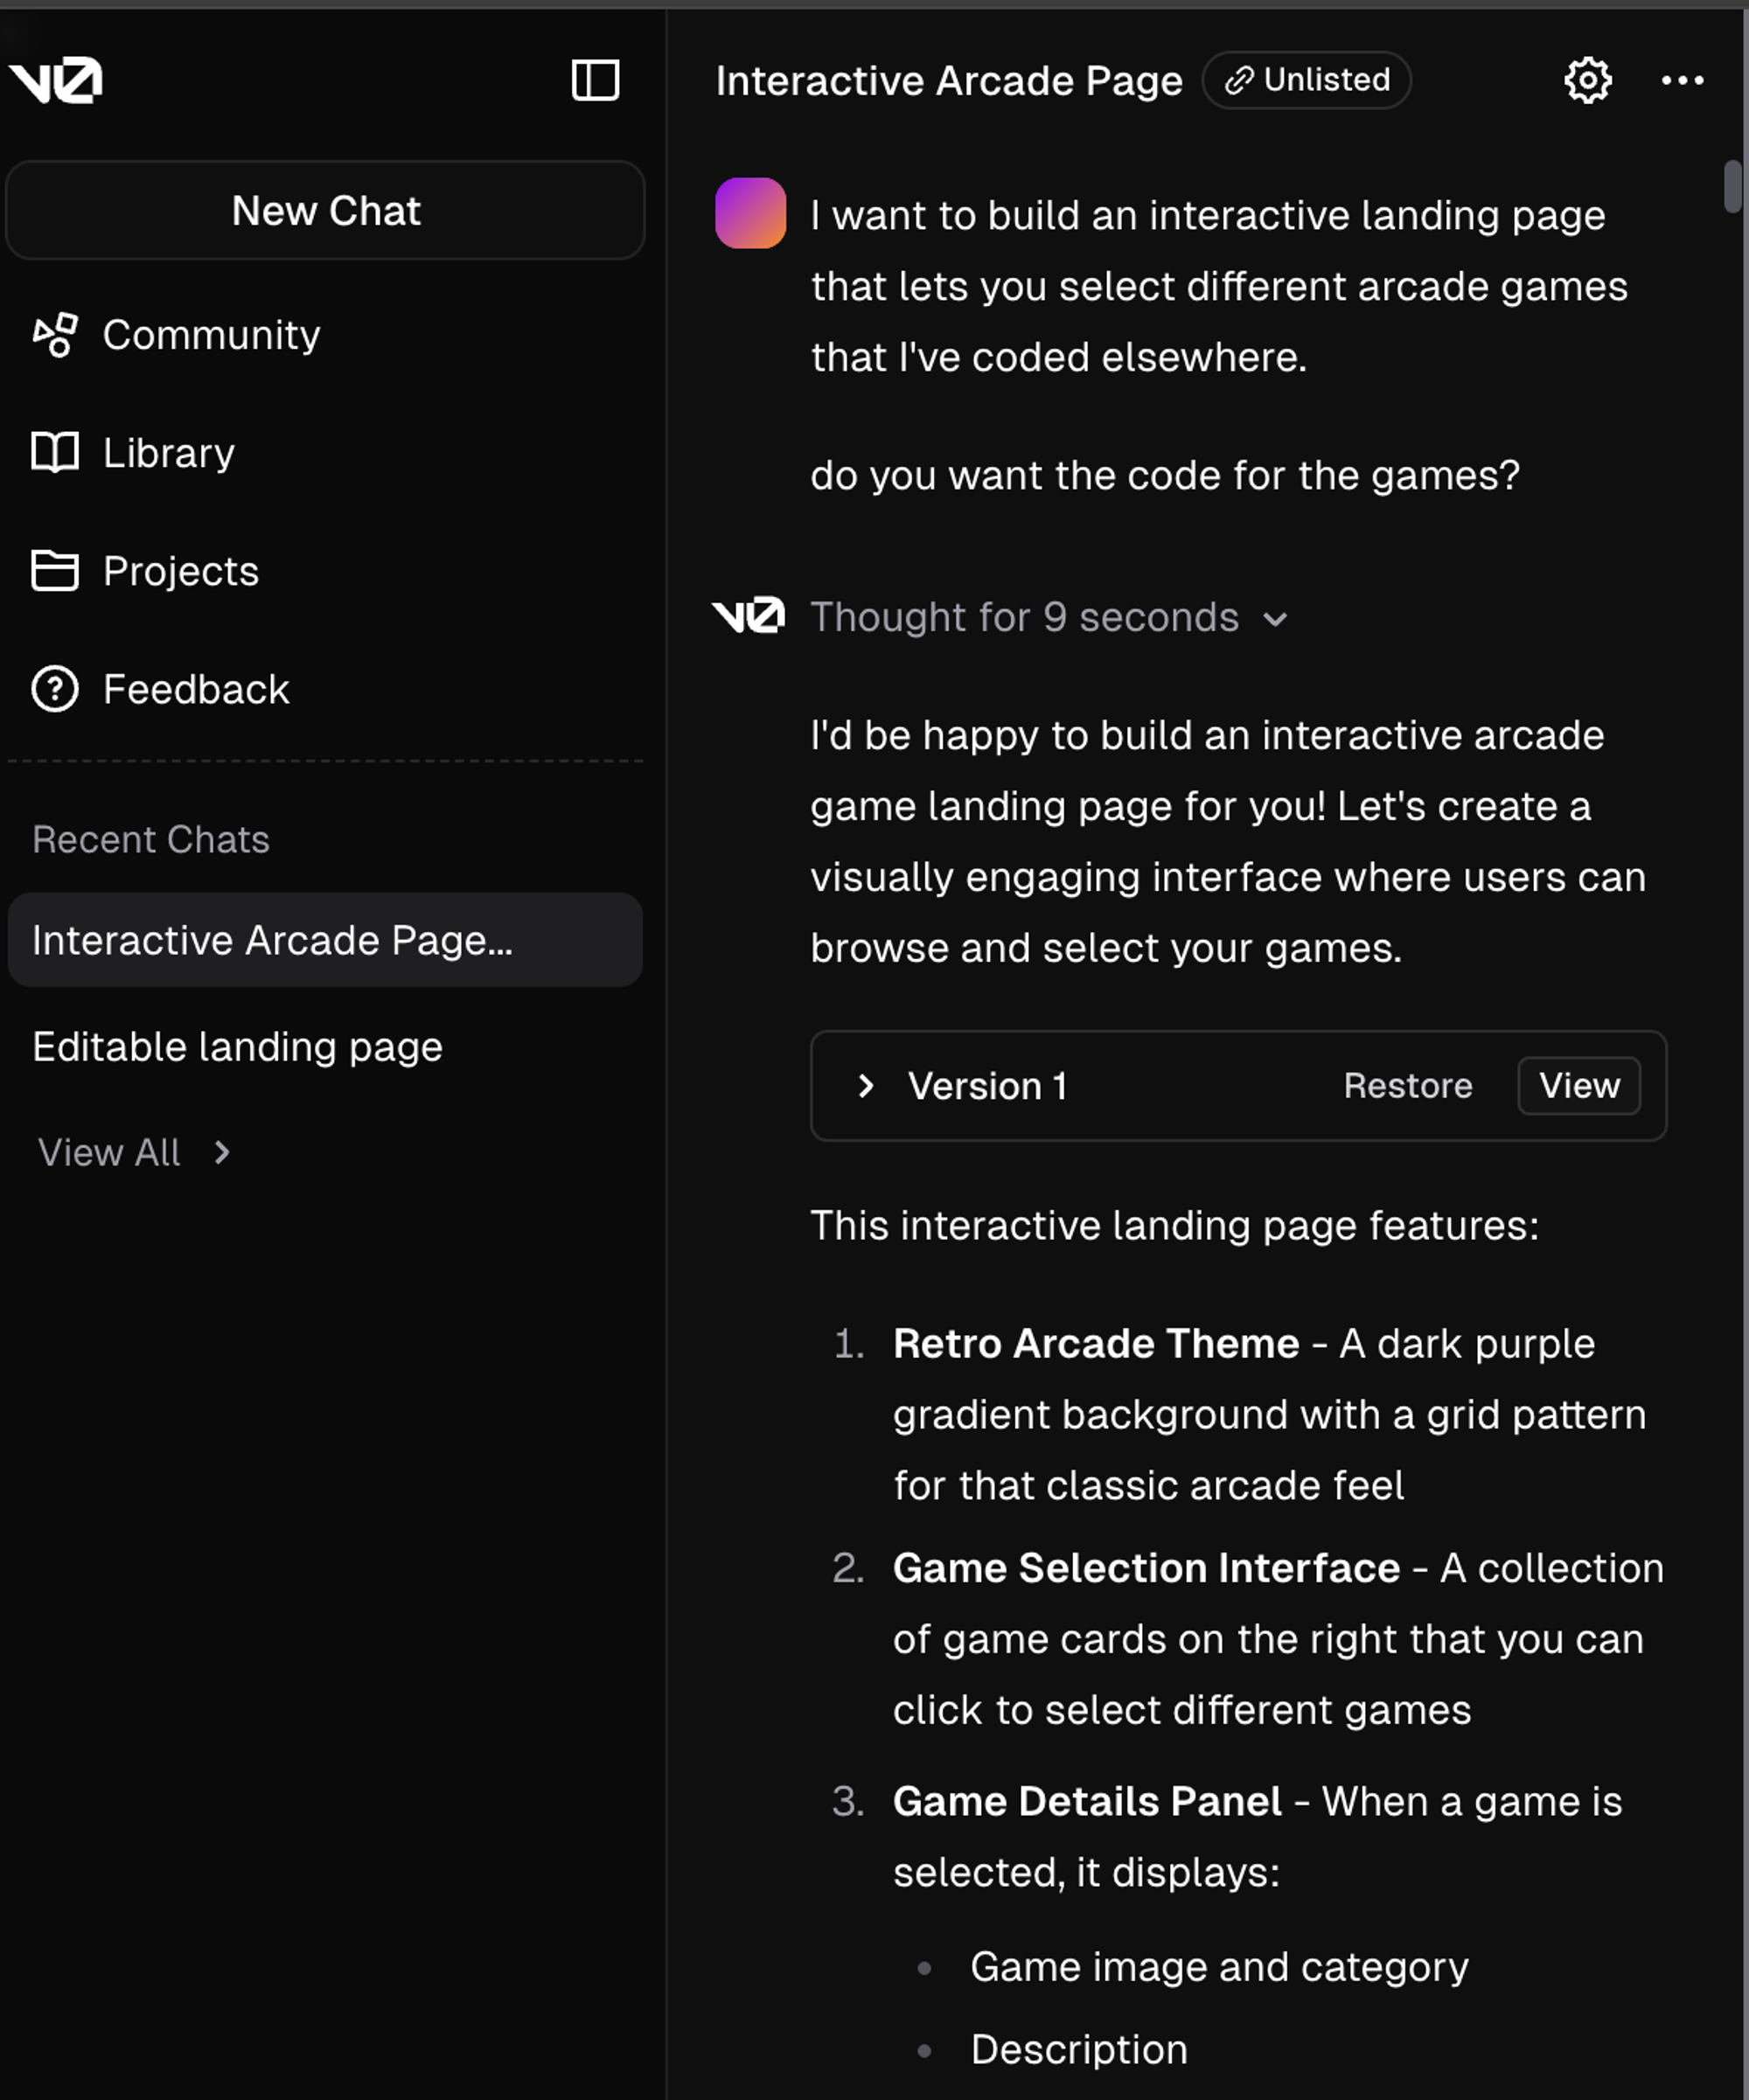Open the Editable landing page chat

coord(237,1047)
